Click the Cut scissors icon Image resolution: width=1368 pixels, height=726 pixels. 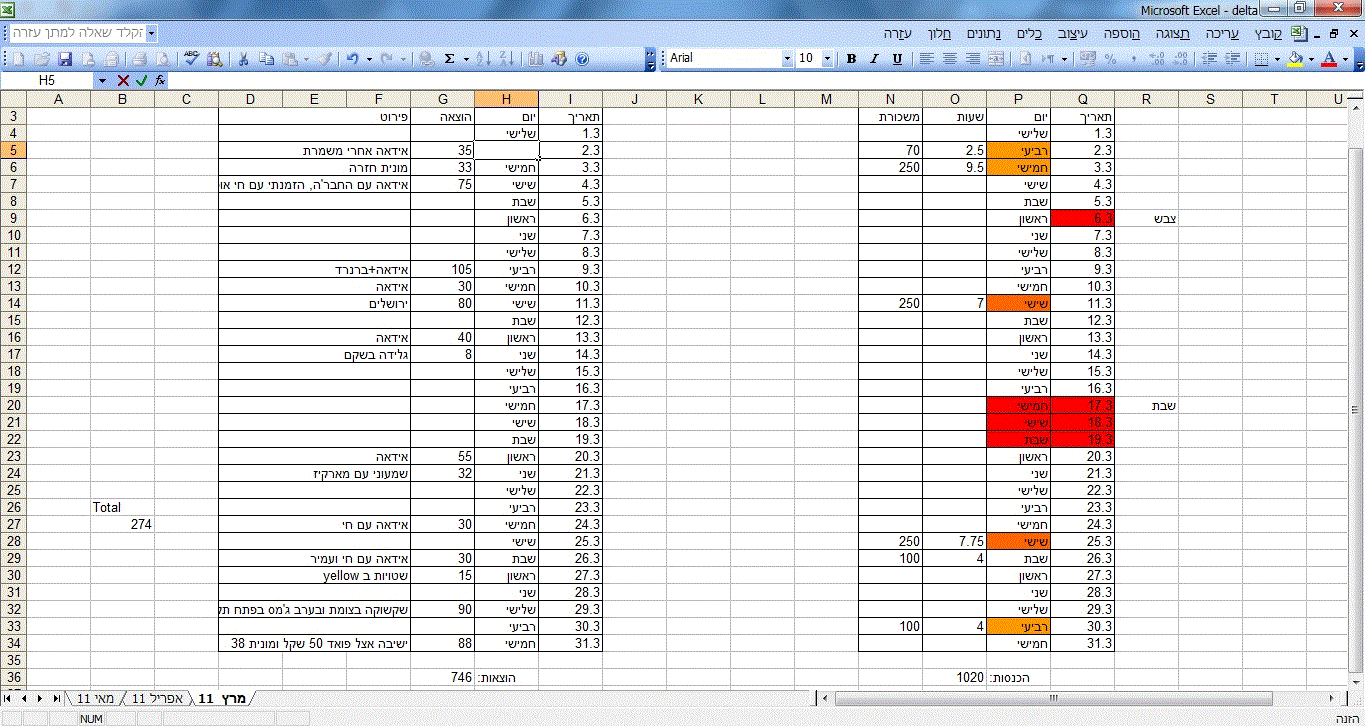pos(243,59)
